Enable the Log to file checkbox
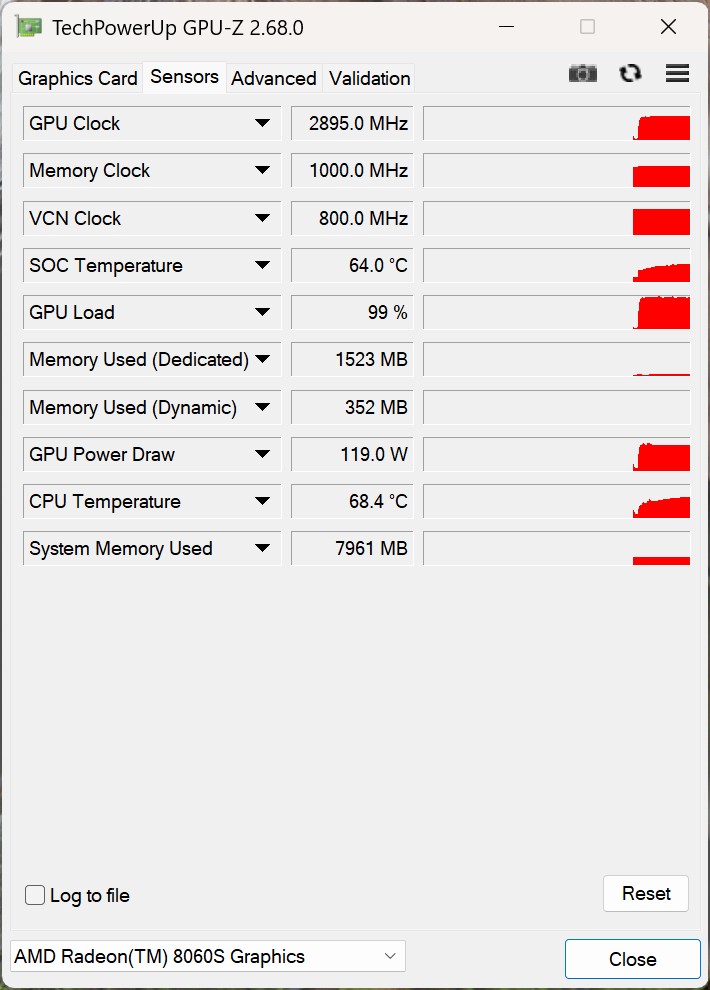 pyautogui.click(x=35, y=895)
